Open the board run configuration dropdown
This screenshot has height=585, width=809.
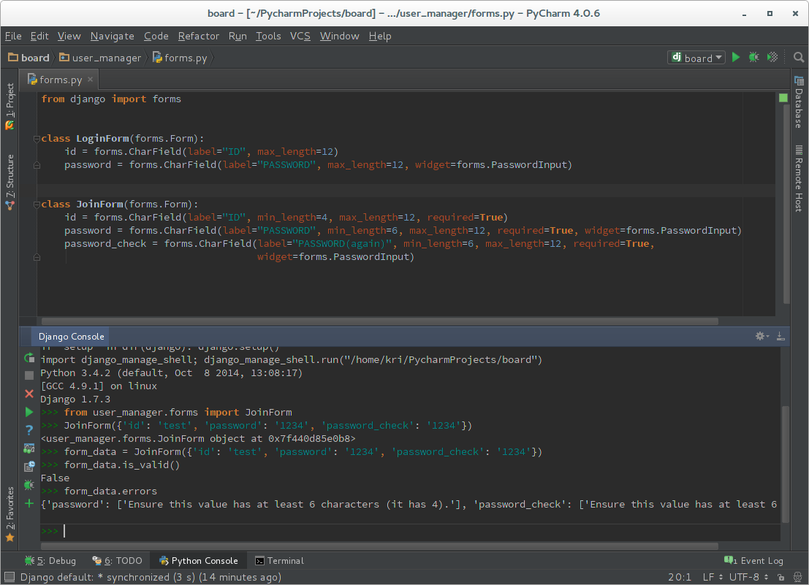(697, 57)
